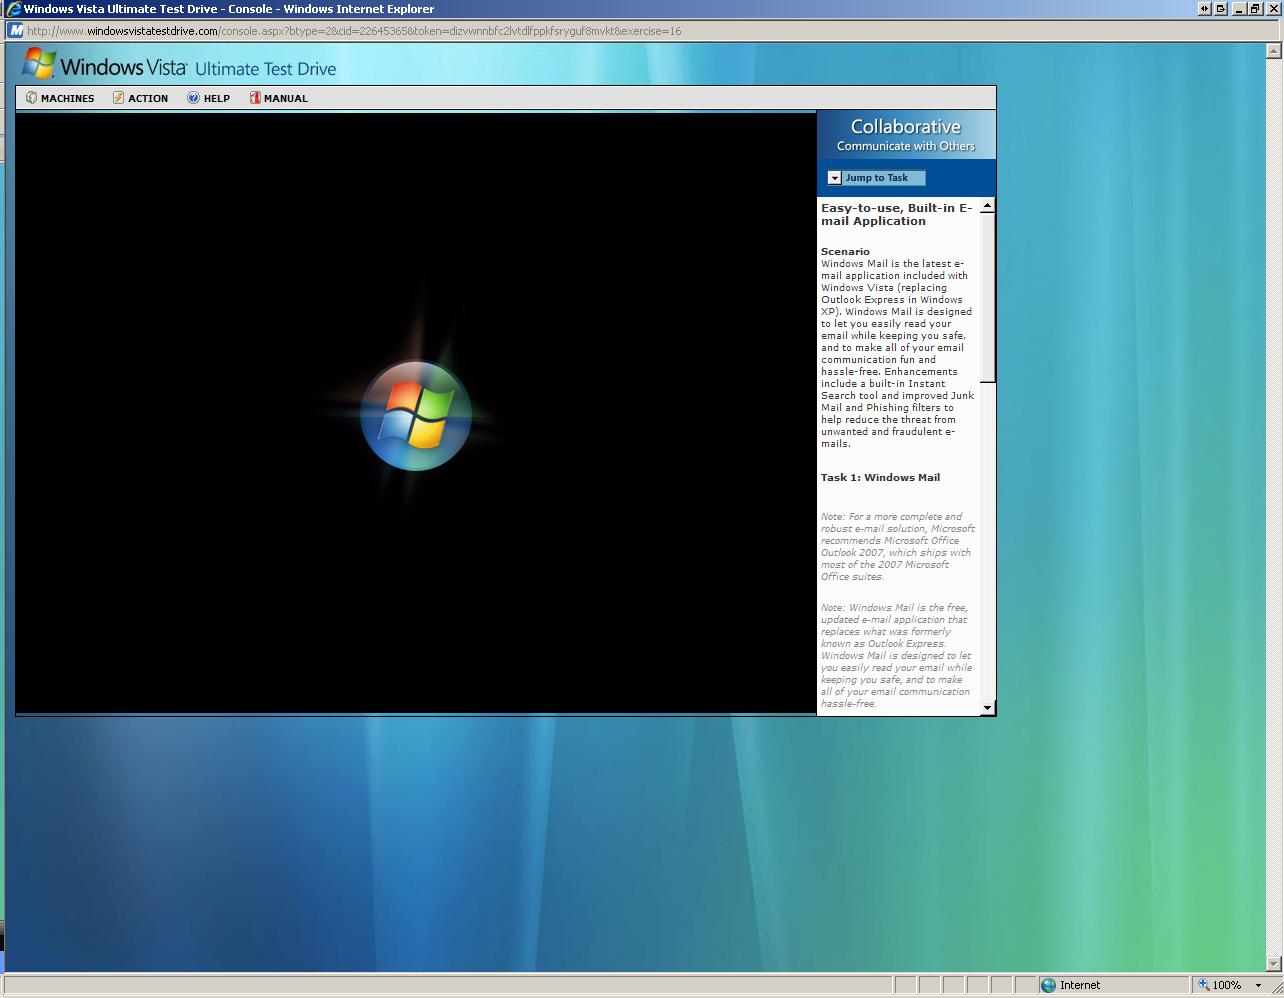Click the 'Collaborative' panel heading
1284x998 pixels.
(905, 127)
